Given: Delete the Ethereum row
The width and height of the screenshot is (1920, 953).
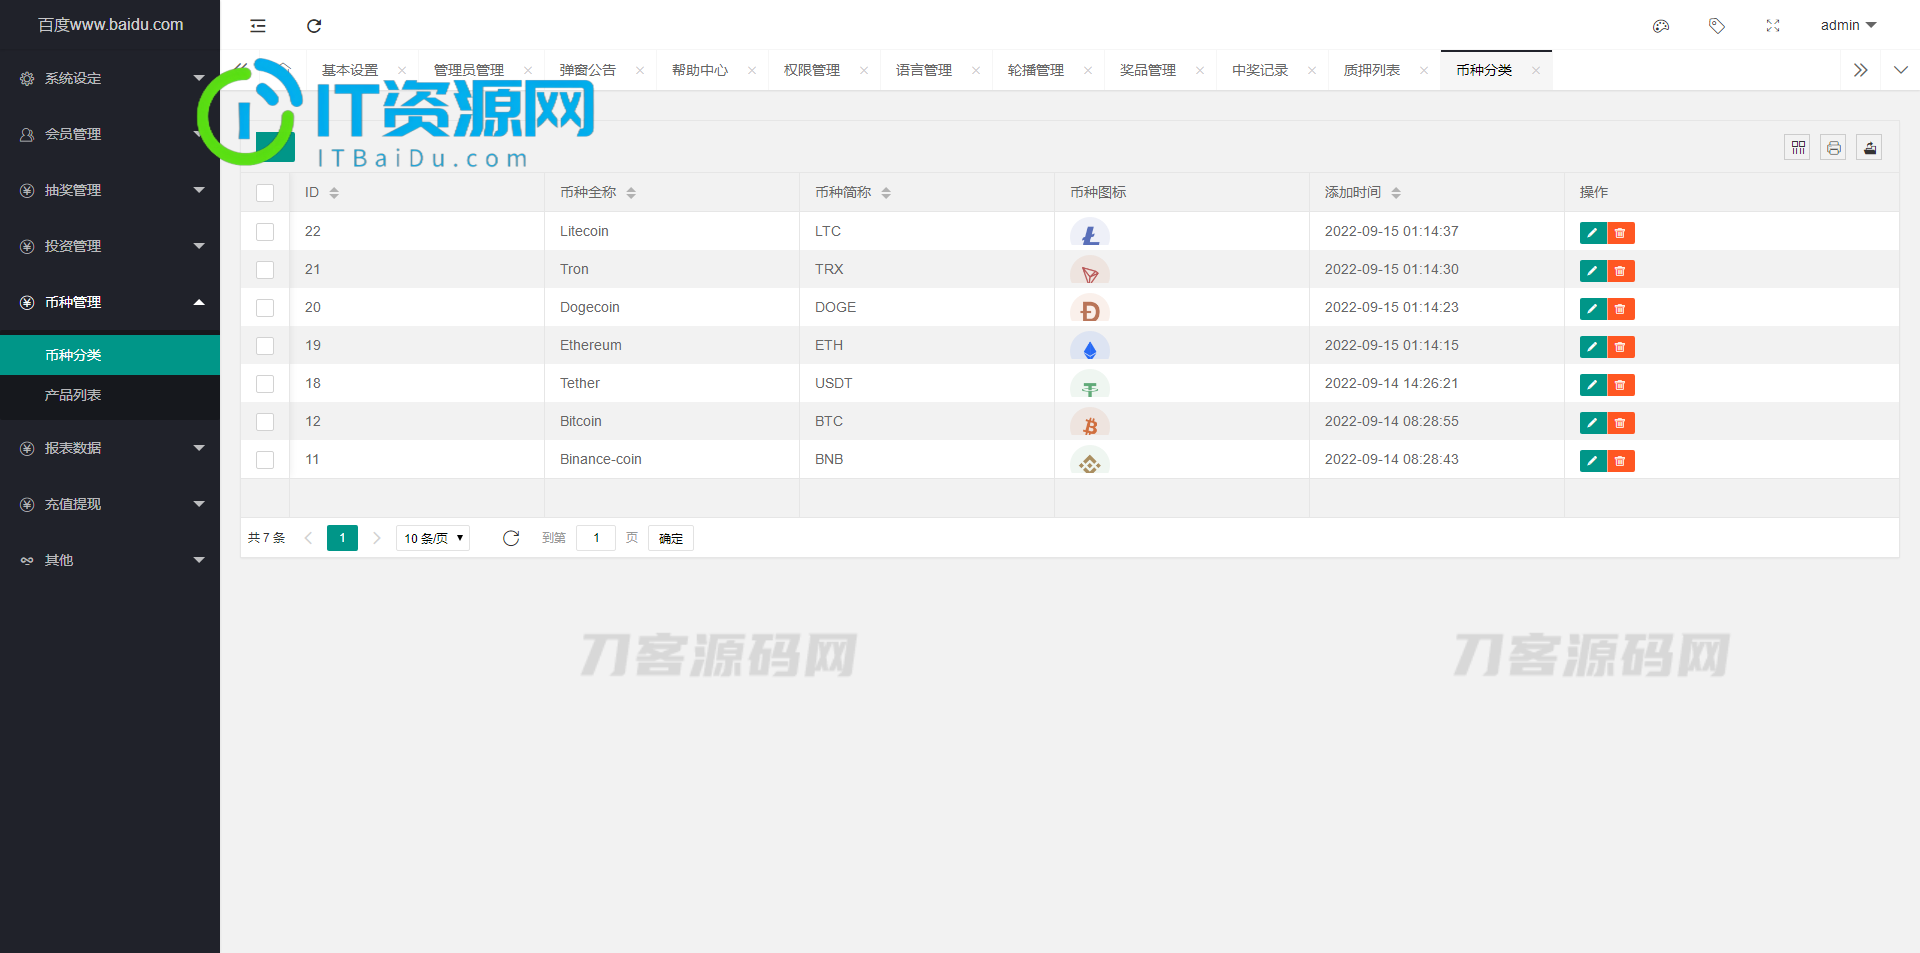Looking at the screenshot, I should coord(1621,347).
